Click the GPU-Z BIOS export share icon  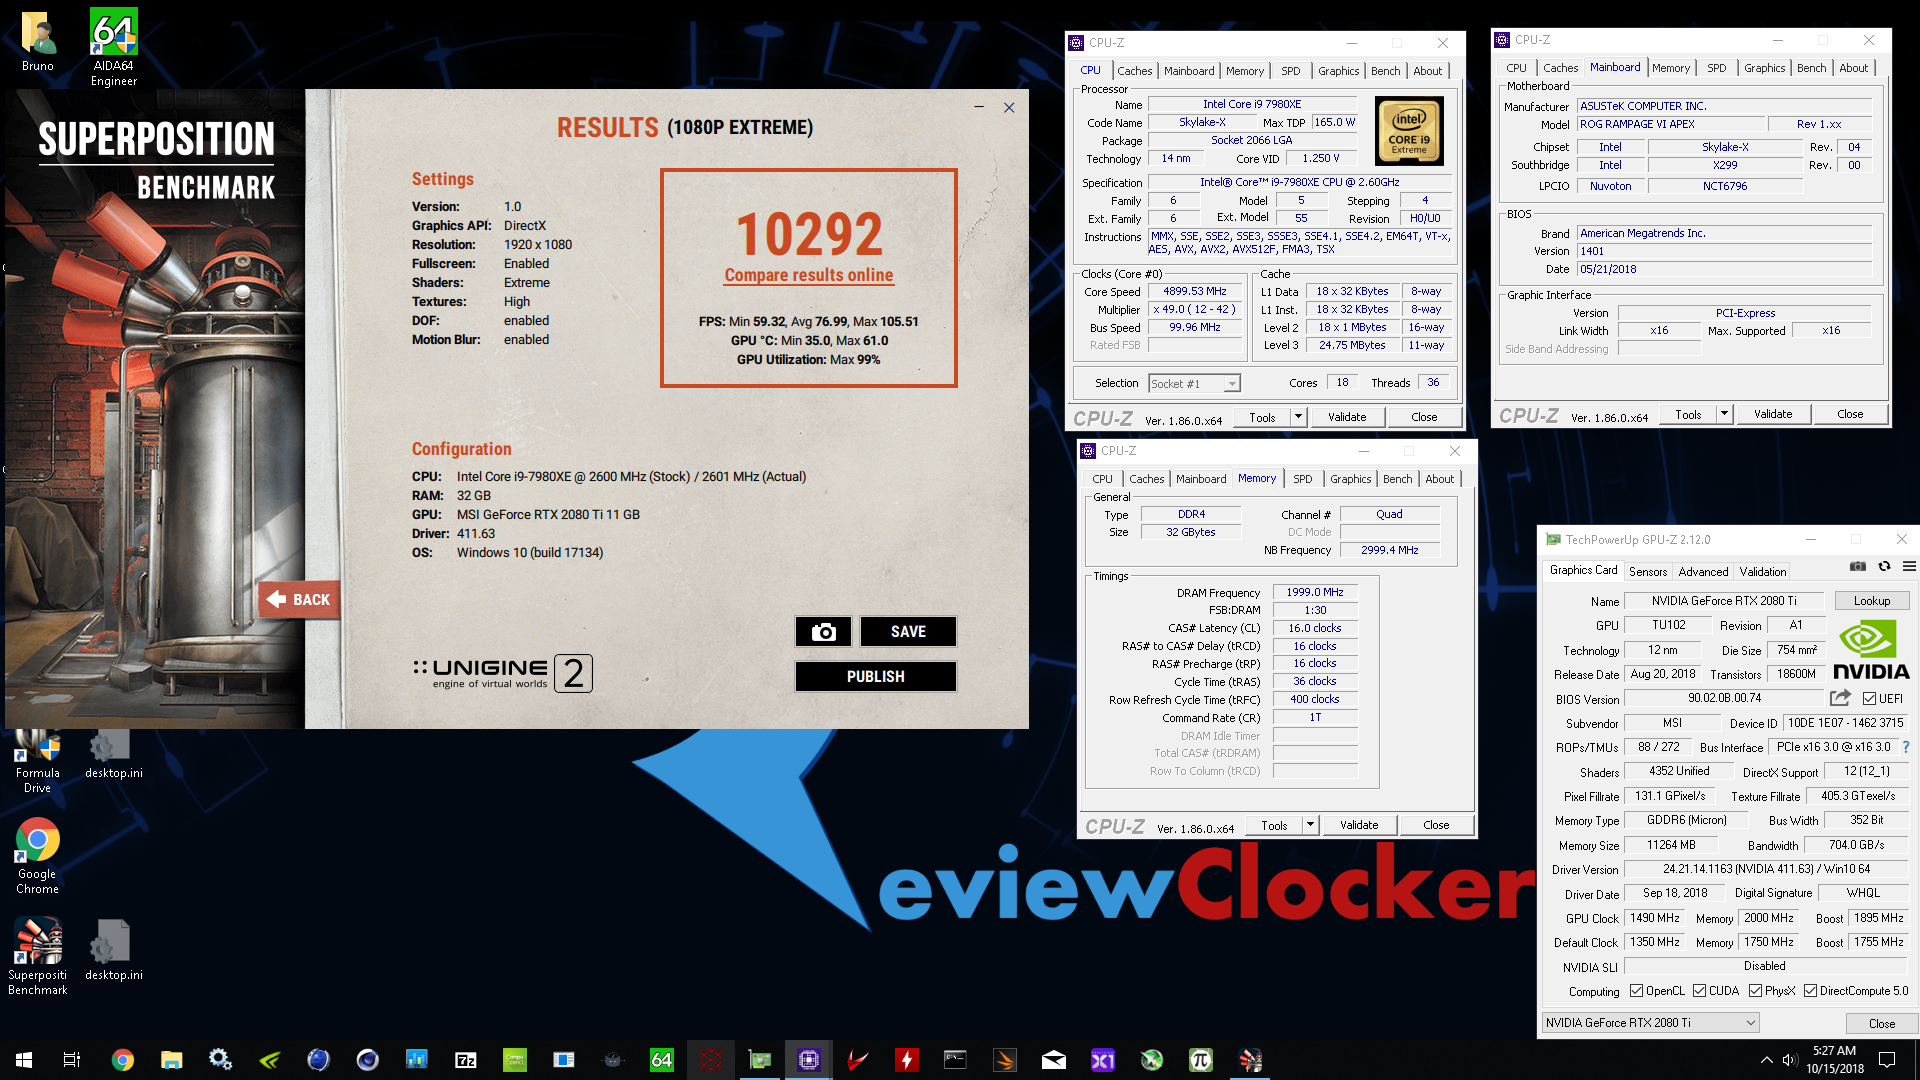pyautogui.click(x=1840, y=697)
